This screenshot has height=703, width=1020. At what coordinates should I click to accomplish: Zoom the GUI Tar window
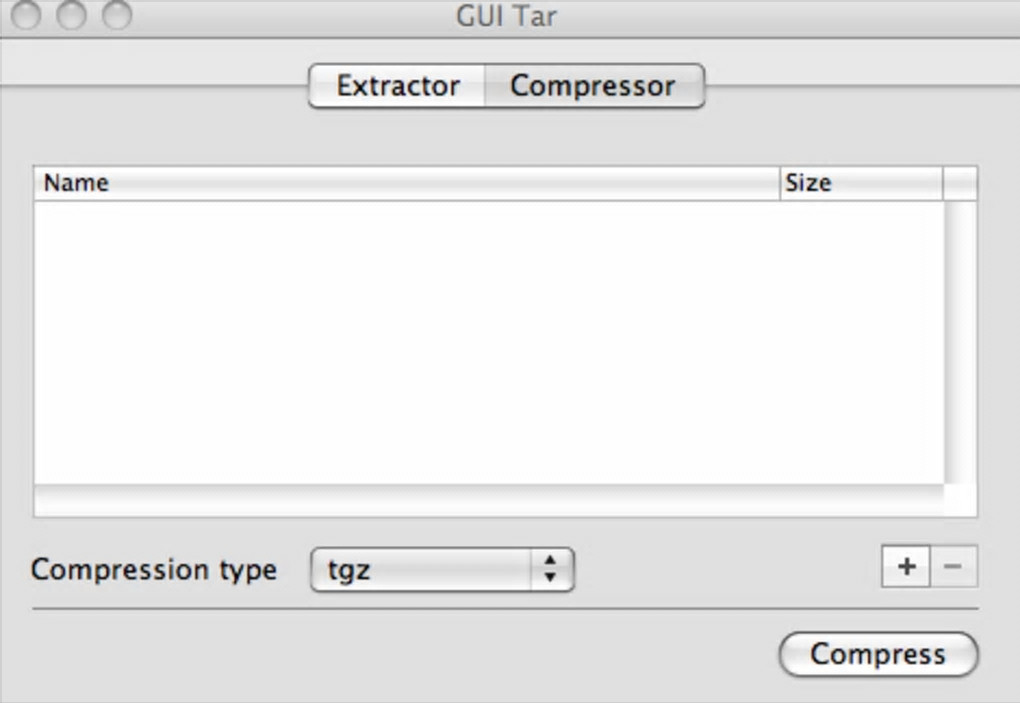coord(117,15)
